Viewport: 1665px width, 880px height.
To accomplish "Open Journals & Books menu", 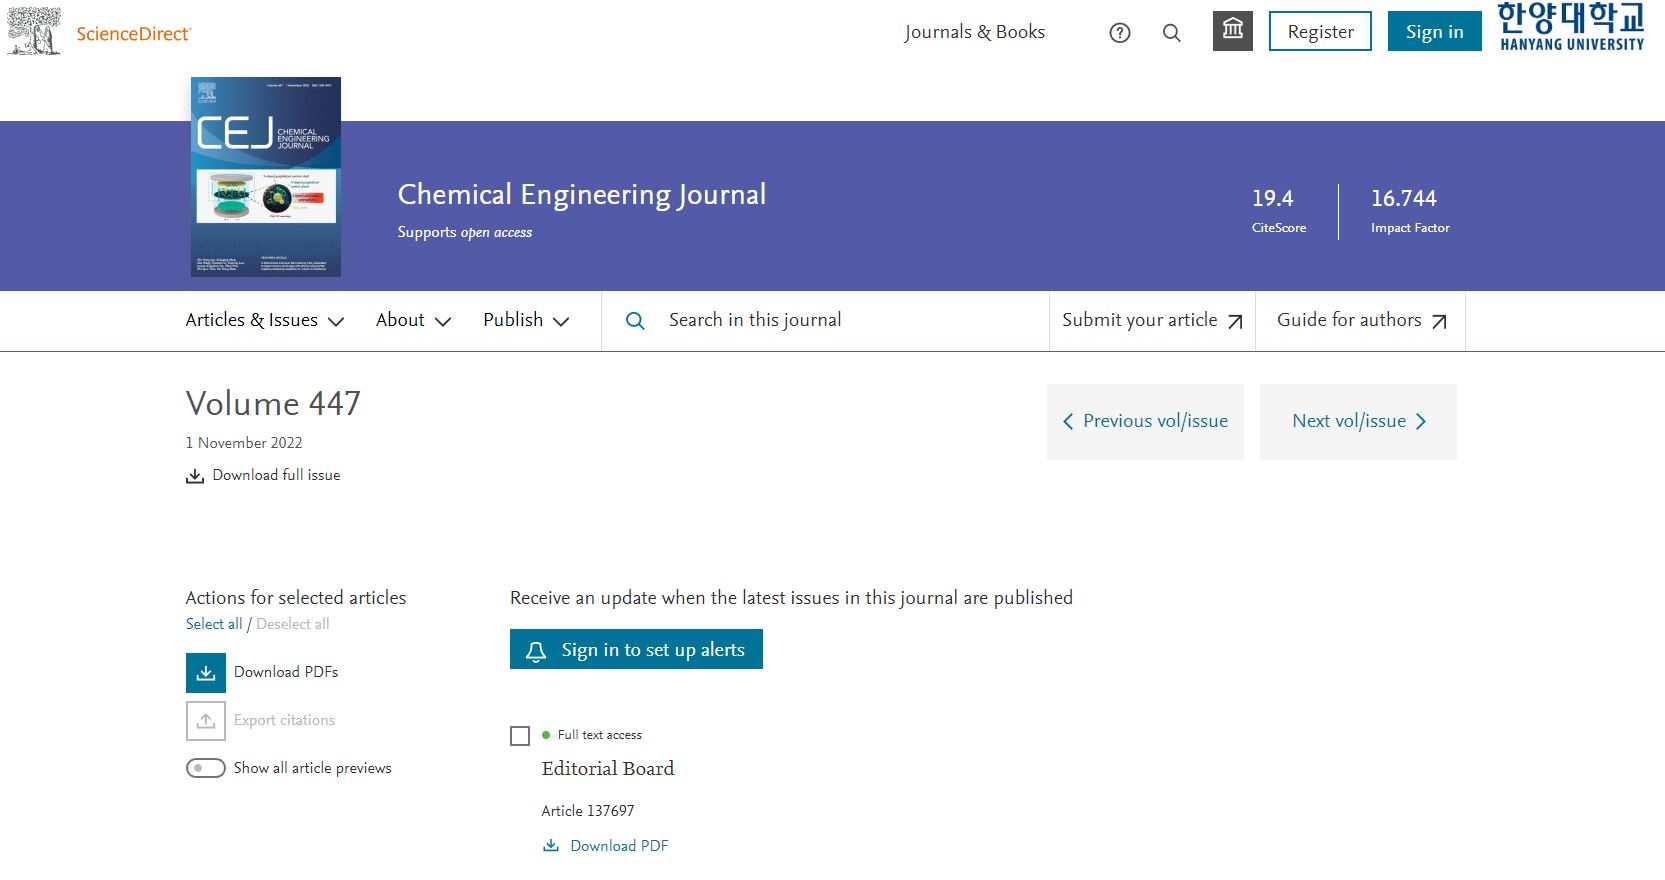I will point(975,32).
